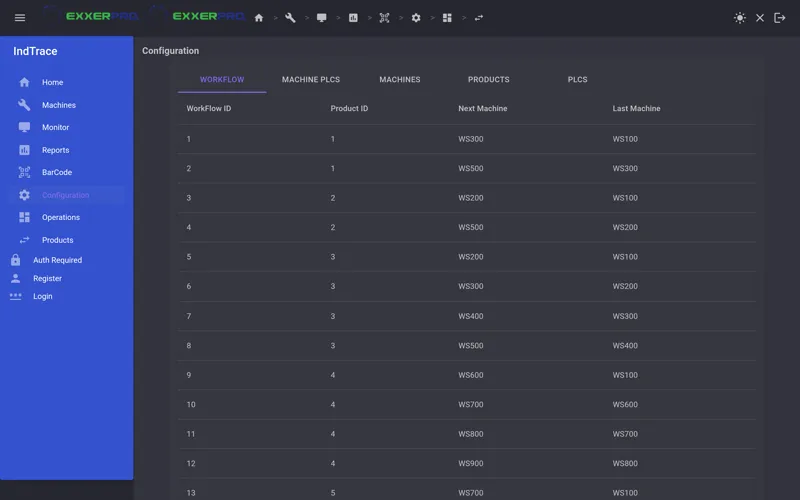The height and width of the screenshot is (500, 800).
Task: Click the barcode scanner icon in top bar
Action: point(384,18)
